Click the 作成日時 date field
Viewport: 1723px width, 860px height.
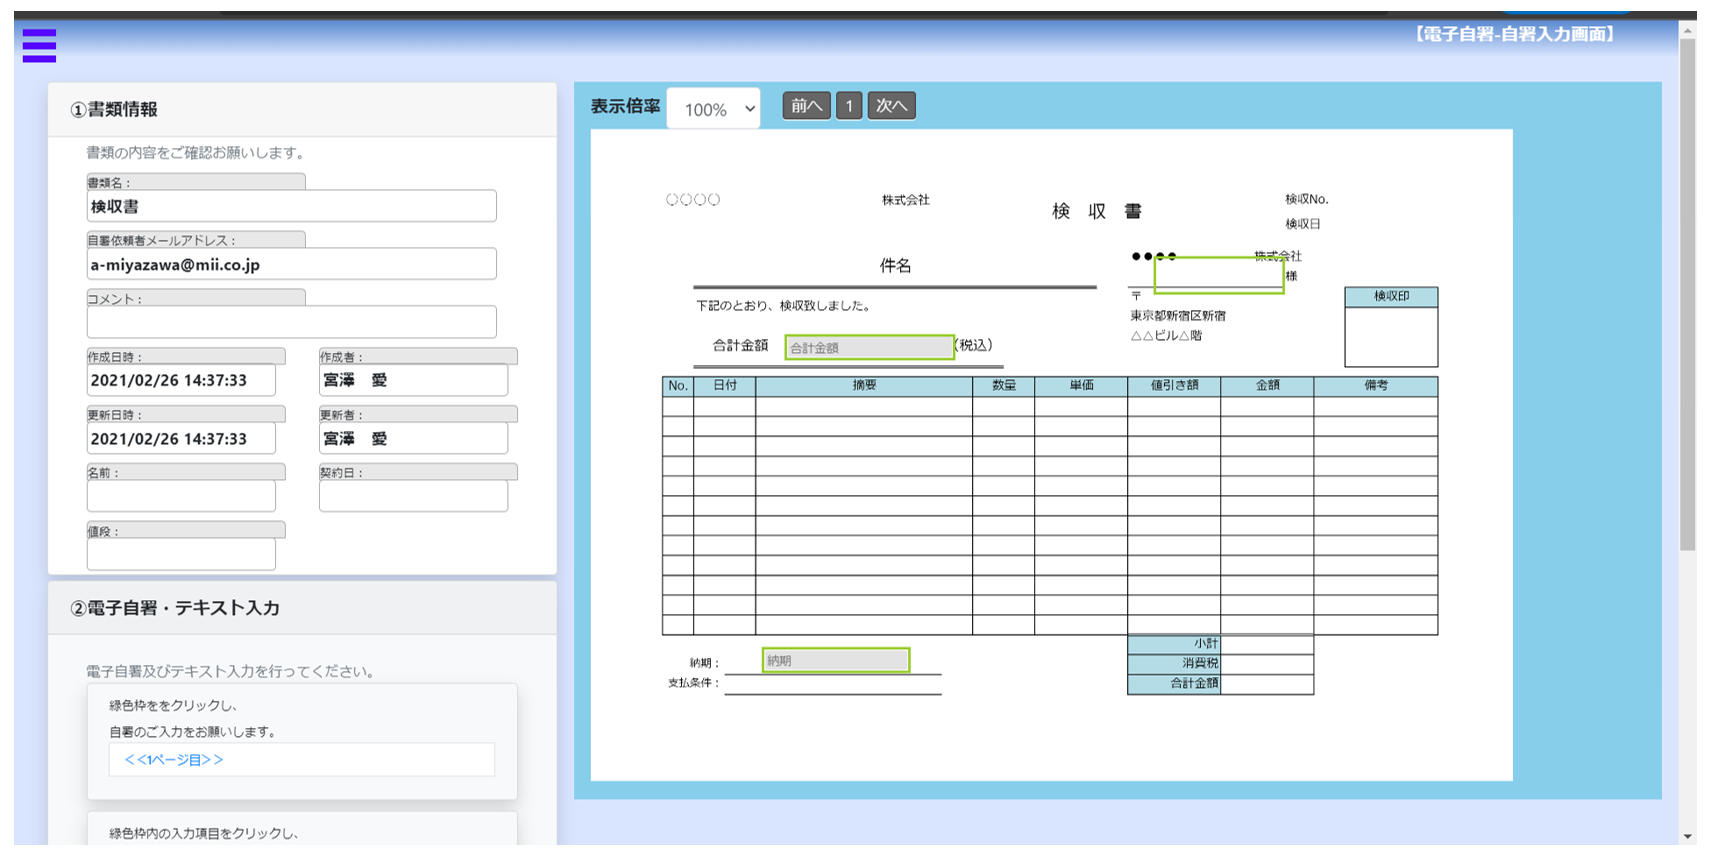tap(181, 380)
